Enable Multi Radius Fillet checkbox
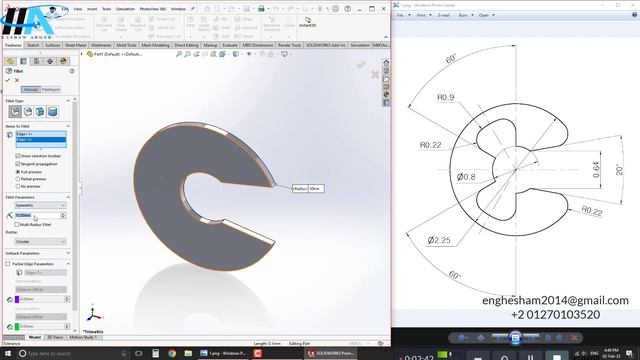Image resolution: width=640 pixels, height=360 pixels. tap(17, 224)
